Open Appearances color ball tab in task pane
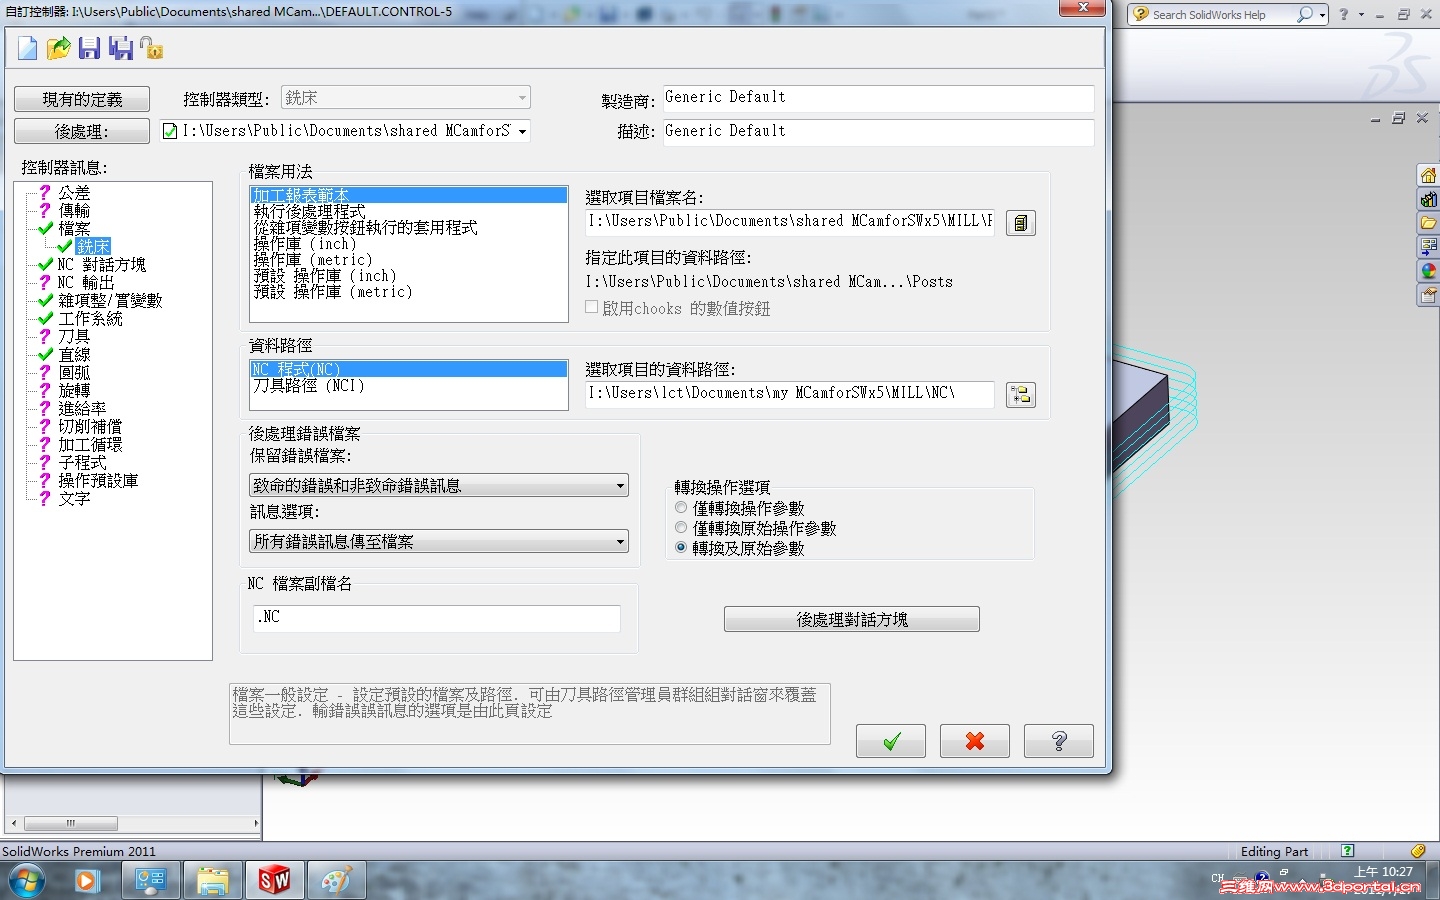Screen dimensions: 1440x900 [x=1429, y=271]
